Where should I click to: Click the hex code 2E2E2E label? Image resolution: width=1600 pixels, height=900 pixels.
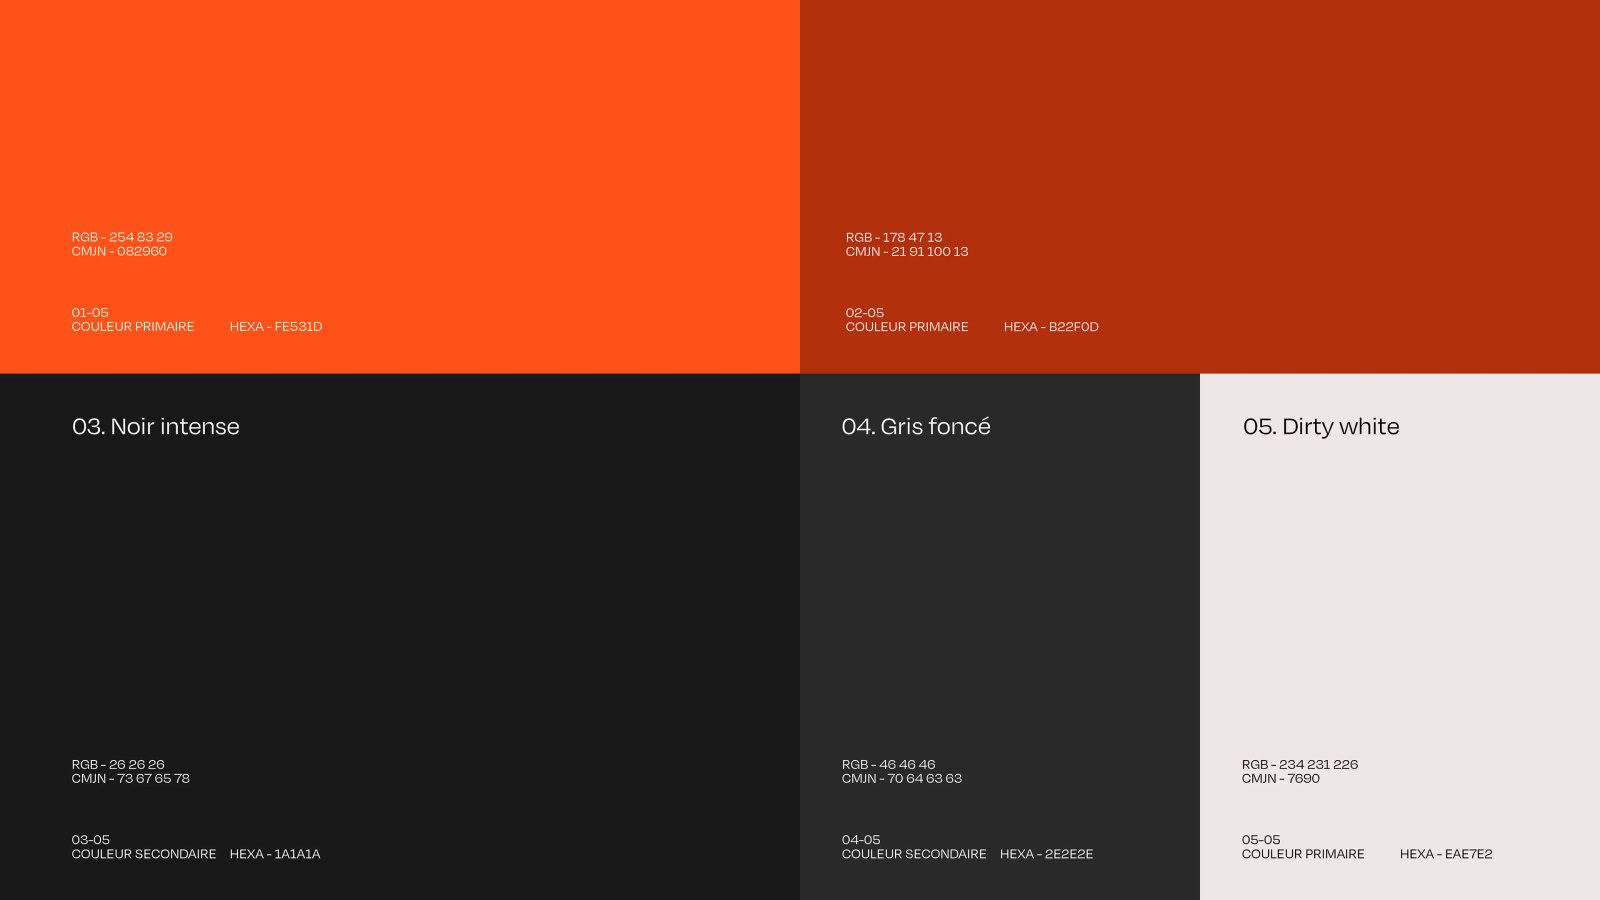pyautogui.click(x=1047, y=854)
